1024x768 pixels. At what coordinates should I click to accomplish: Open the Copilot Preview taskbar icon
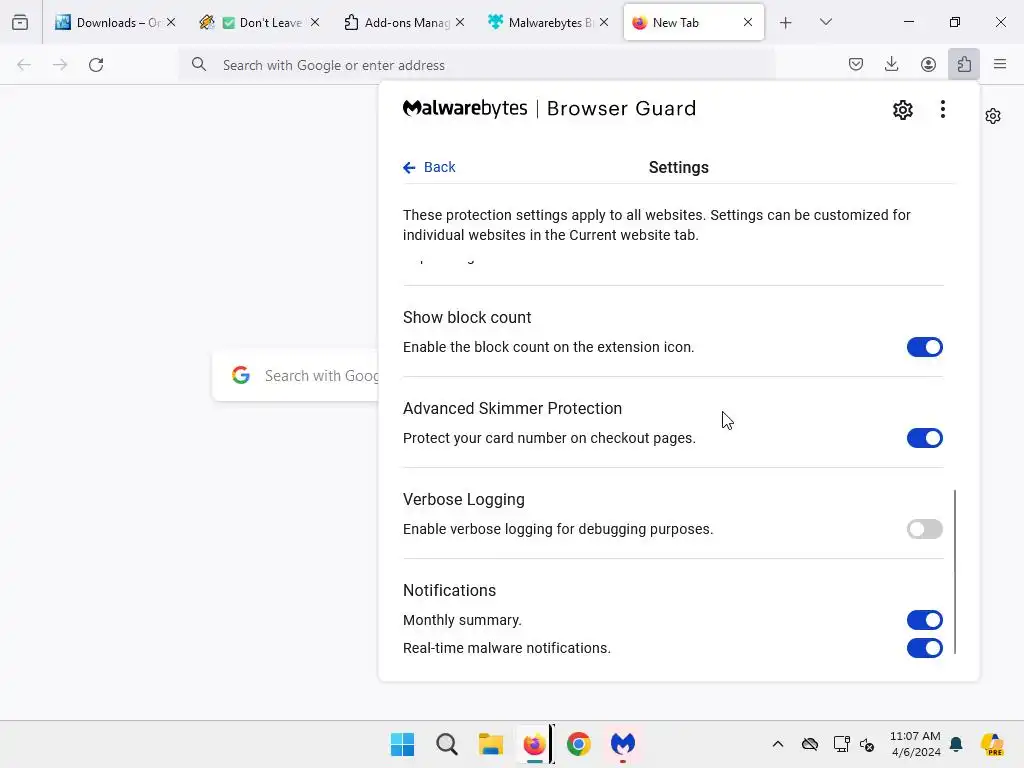(x=992, y=744)
